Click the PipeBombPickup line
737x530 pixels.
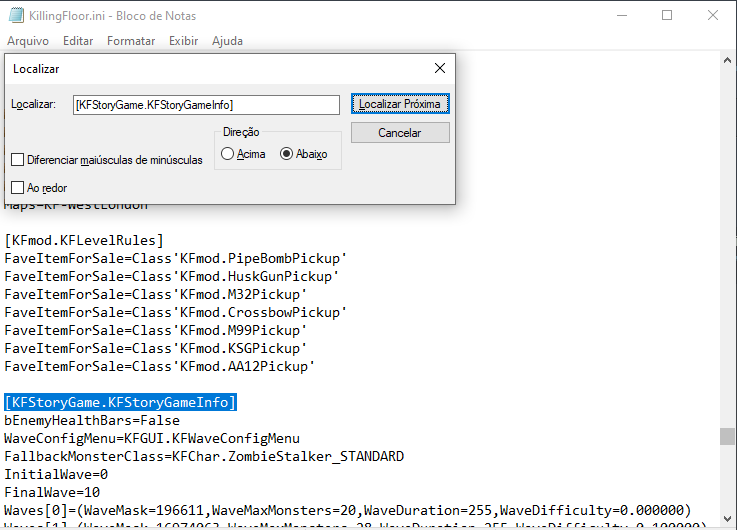click(175, 258)
